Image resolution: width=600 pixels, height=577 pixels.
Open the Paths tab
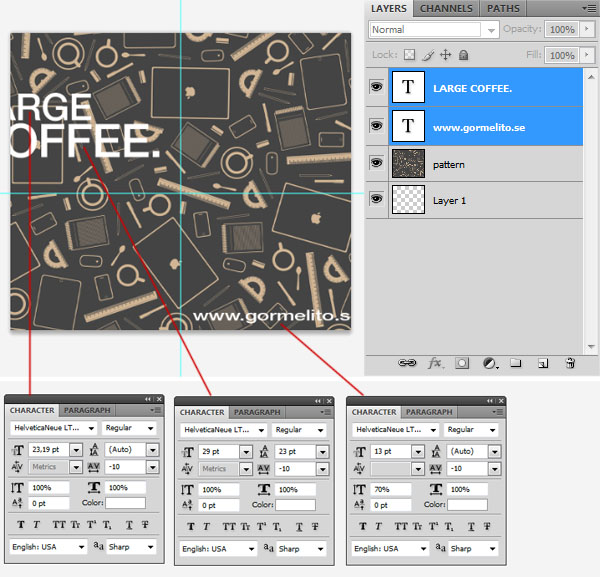pyautogui.click(x=503, y=8)
